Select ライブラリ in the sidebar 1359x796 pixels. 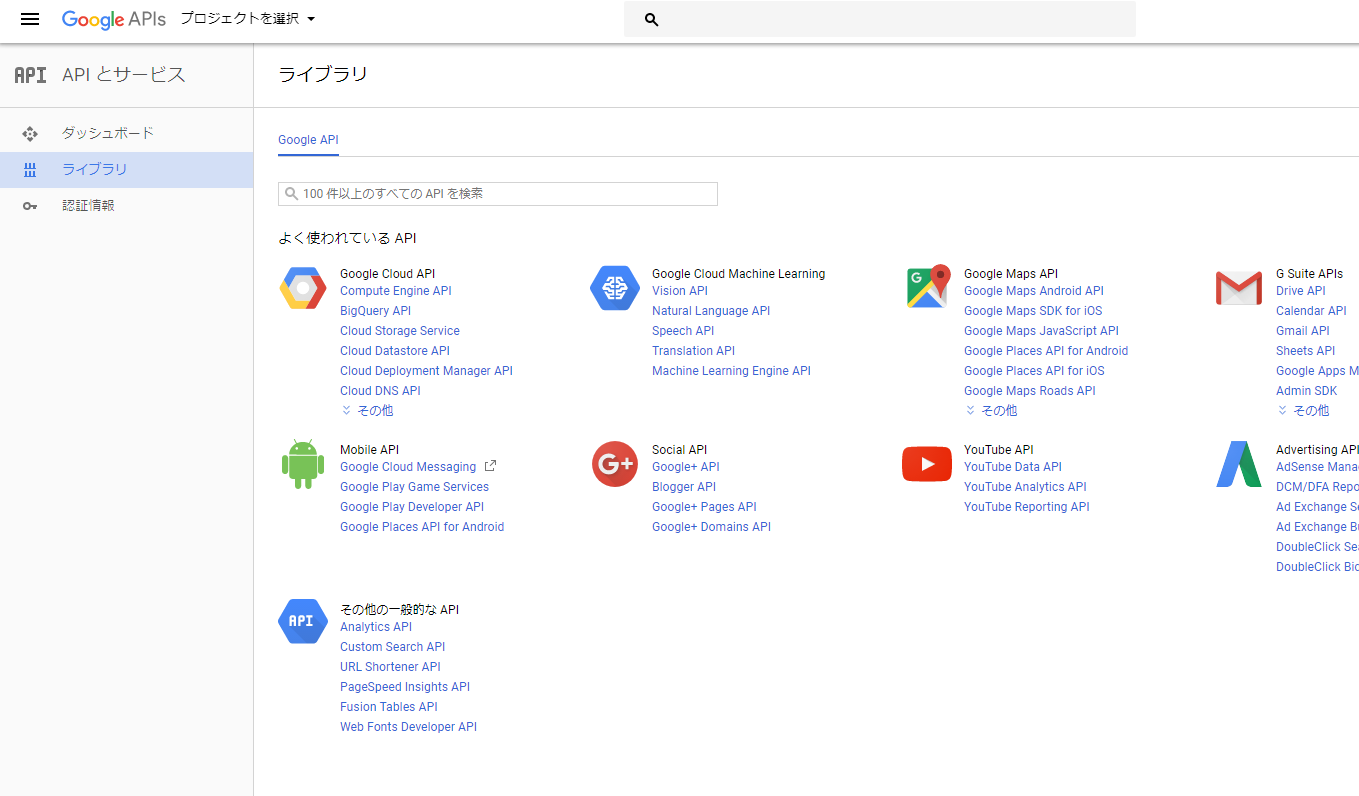[x=126, y=170]
